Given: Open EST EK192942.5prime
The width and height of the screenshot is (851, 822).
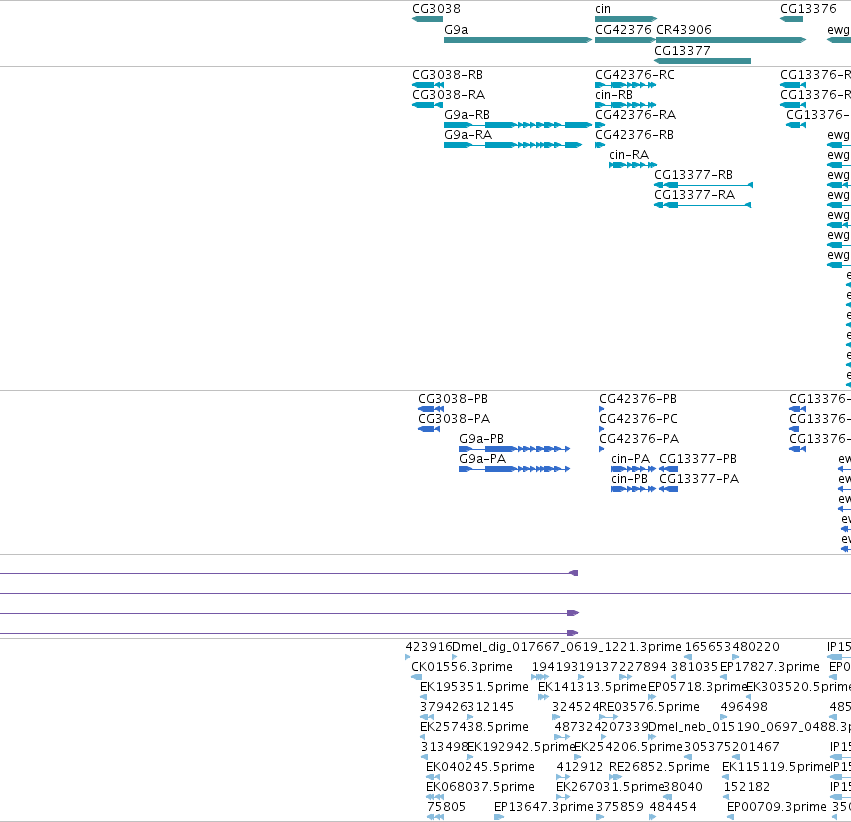Looking at the screenshot, I should pyautogui.click(x=521, y=747).
